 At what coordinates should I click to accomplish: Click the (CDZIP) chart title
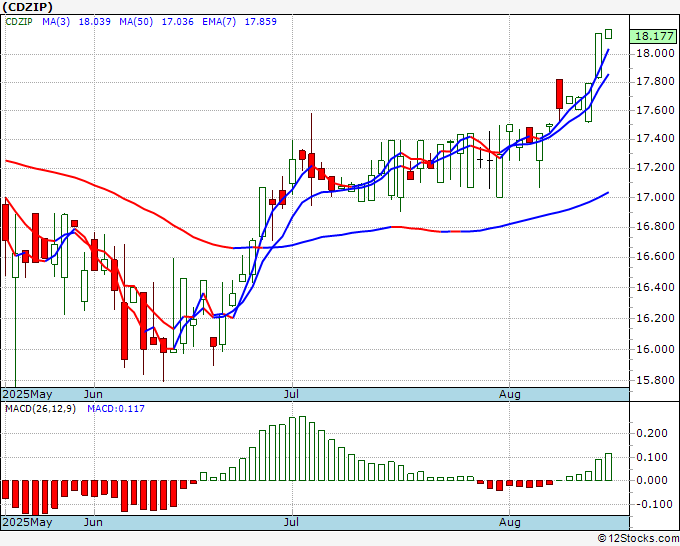(x=28, y=7)
